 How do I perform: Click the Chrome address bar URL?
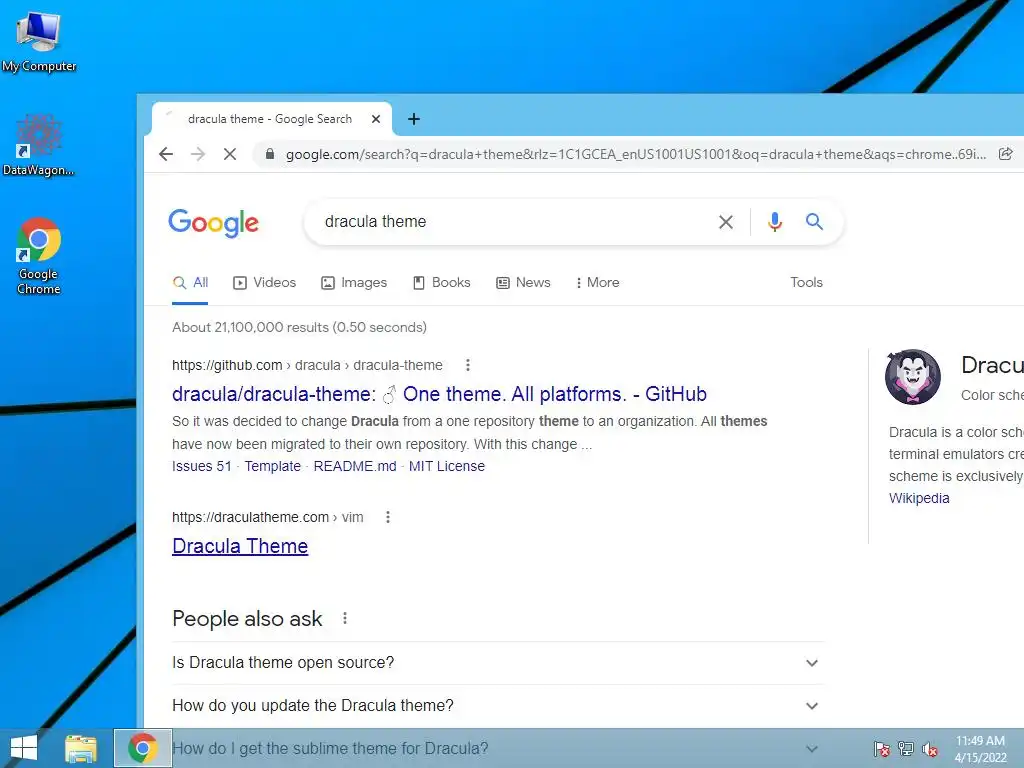(635, 155)
